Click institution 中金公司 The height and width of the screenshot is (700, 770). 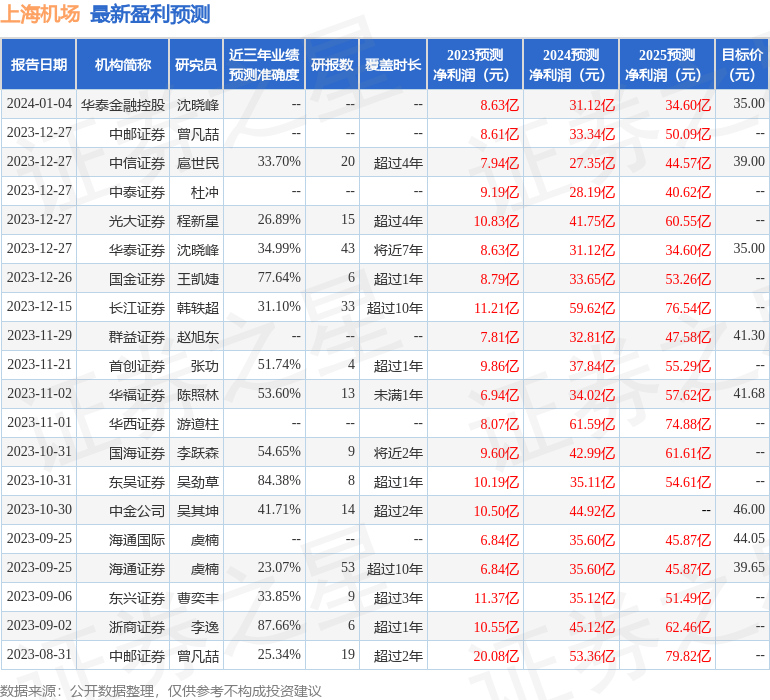(x=137, y=510)
